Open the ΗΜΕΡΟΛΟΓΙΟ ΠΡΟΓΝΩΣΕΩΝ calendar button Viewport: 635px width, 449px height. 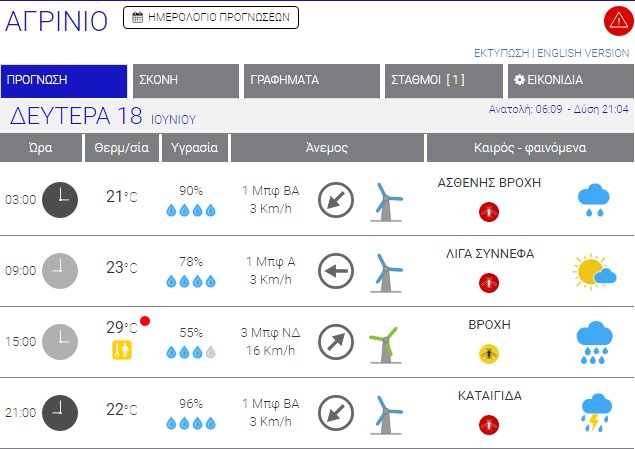pos(212,17)
